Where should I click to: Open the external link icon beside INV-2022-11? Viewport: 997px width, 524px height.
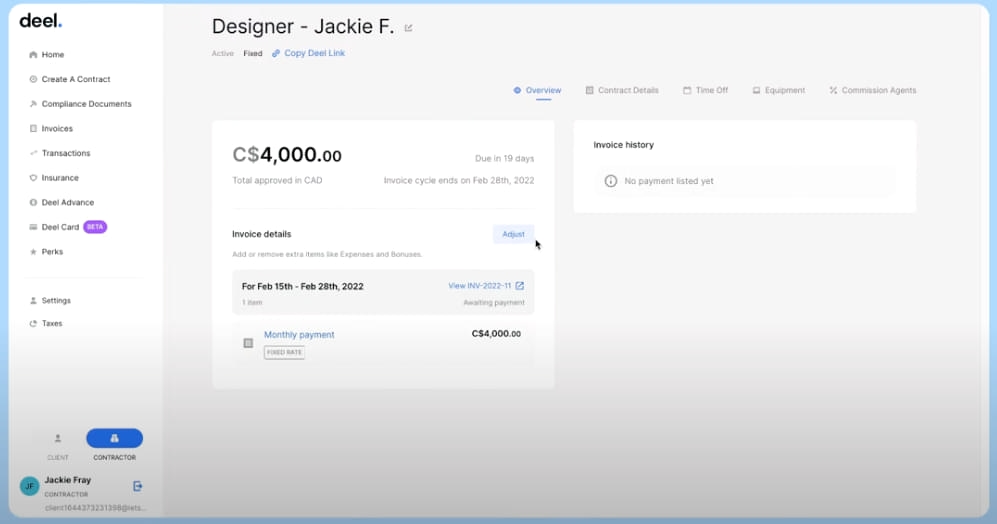point(519,286)
